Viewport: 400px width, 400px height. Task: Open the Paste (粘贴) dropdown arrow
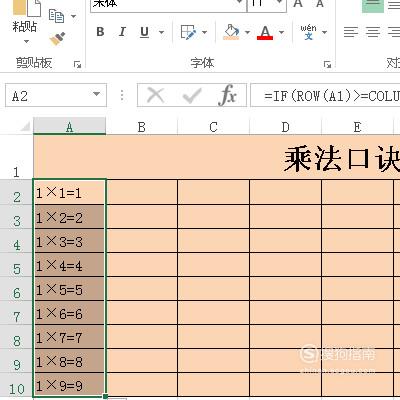tap(26, 42)
